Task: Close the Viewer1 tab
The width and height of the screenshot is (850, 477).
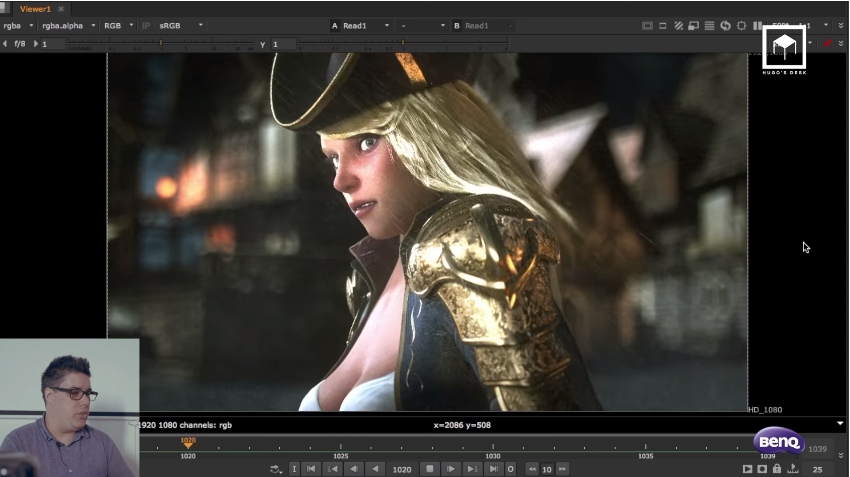Action: click(61, 9)
